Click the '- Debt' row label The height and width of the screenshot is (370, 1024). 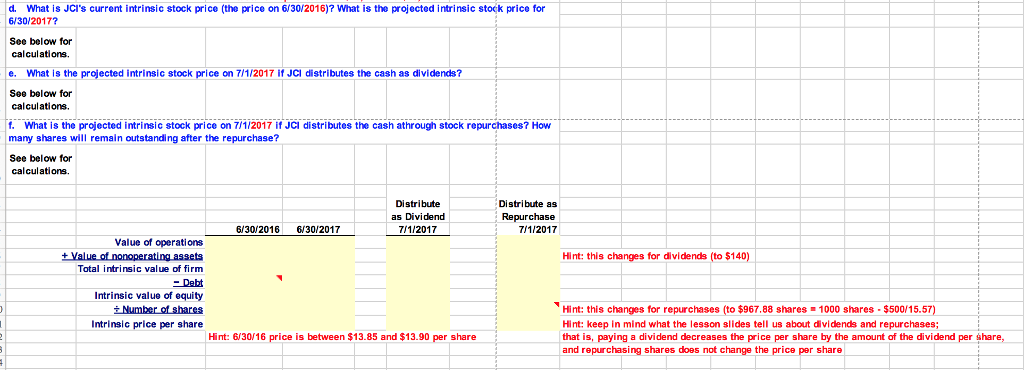pyautogui.click(x=188, y=282)
